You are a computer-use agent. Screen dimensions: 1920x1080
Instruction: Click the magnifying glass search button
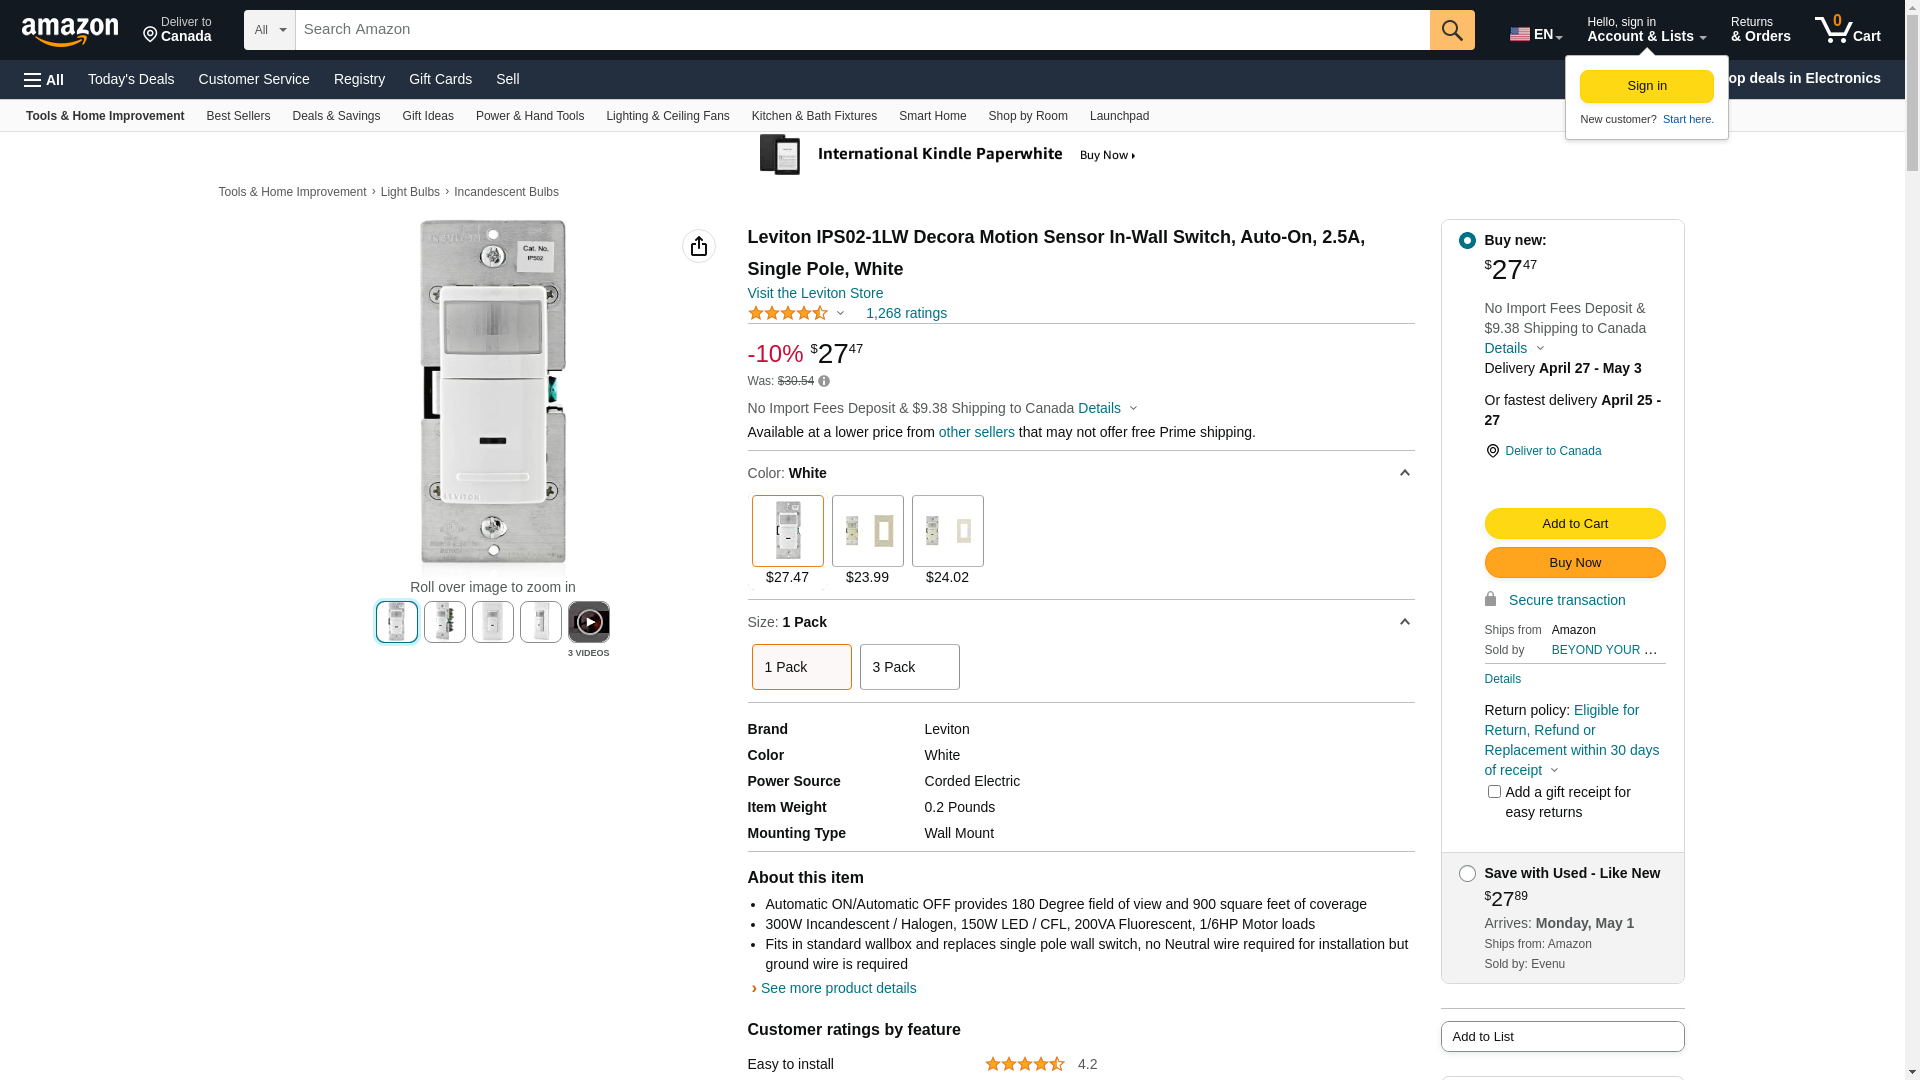[x=1451, y=30]
